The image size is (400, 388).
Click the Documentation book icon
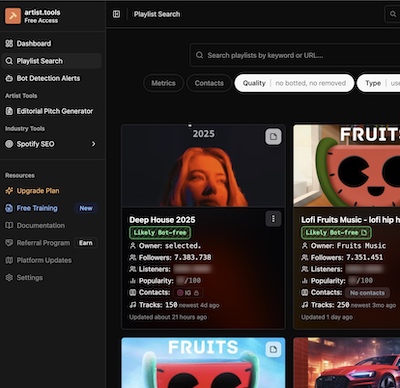tap(9, 226)
